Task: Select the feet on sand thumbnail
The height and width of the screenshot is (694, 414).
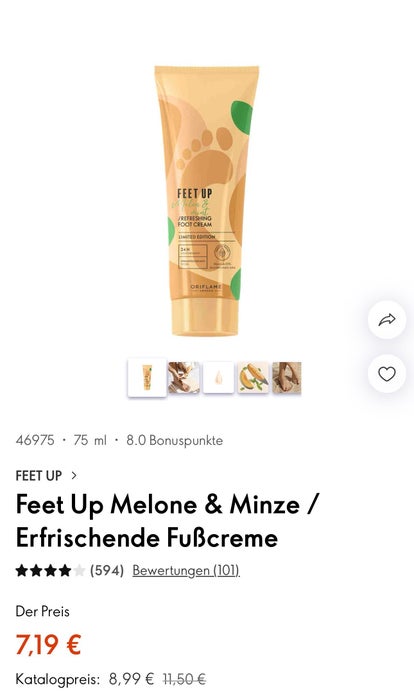Action: [x=287, y=378]
